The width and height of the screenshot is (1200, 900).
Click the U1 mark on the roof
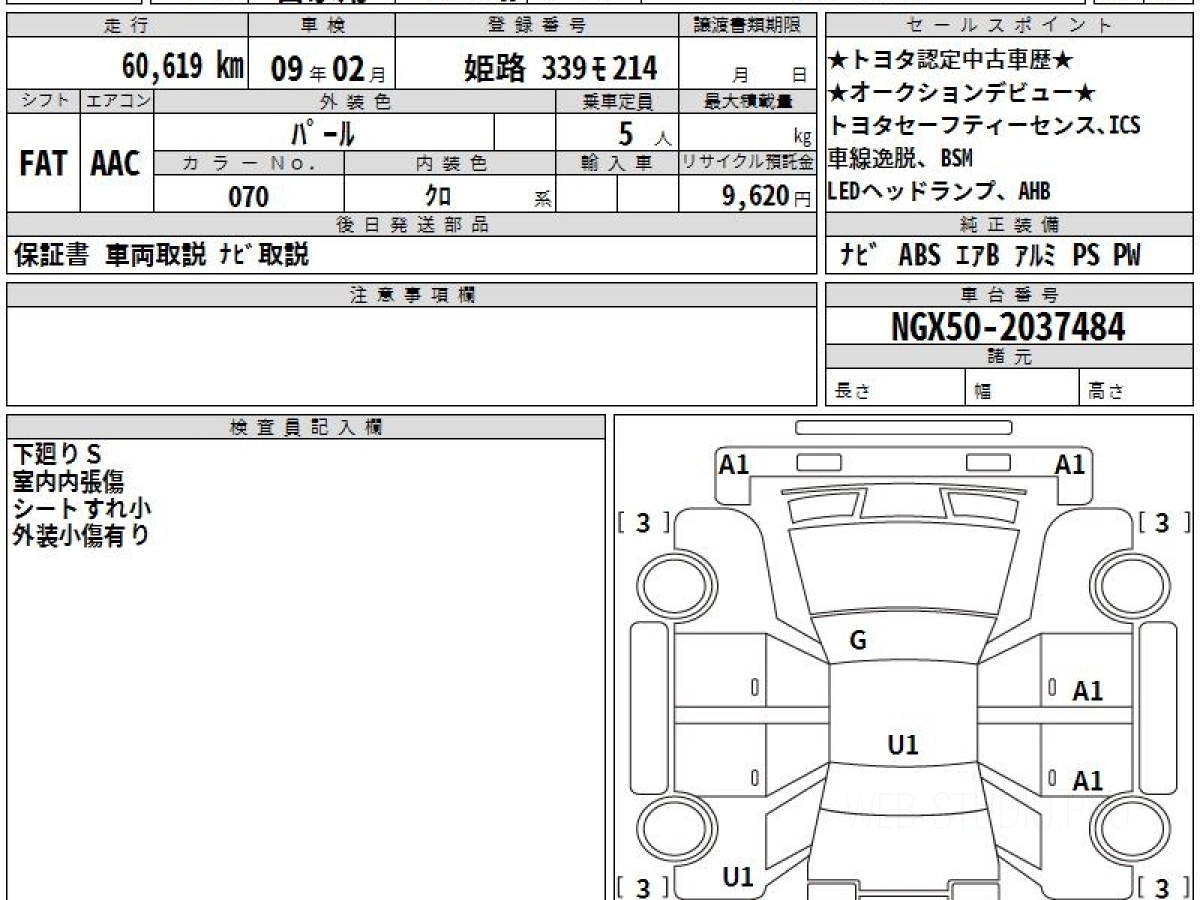point(903,745)
